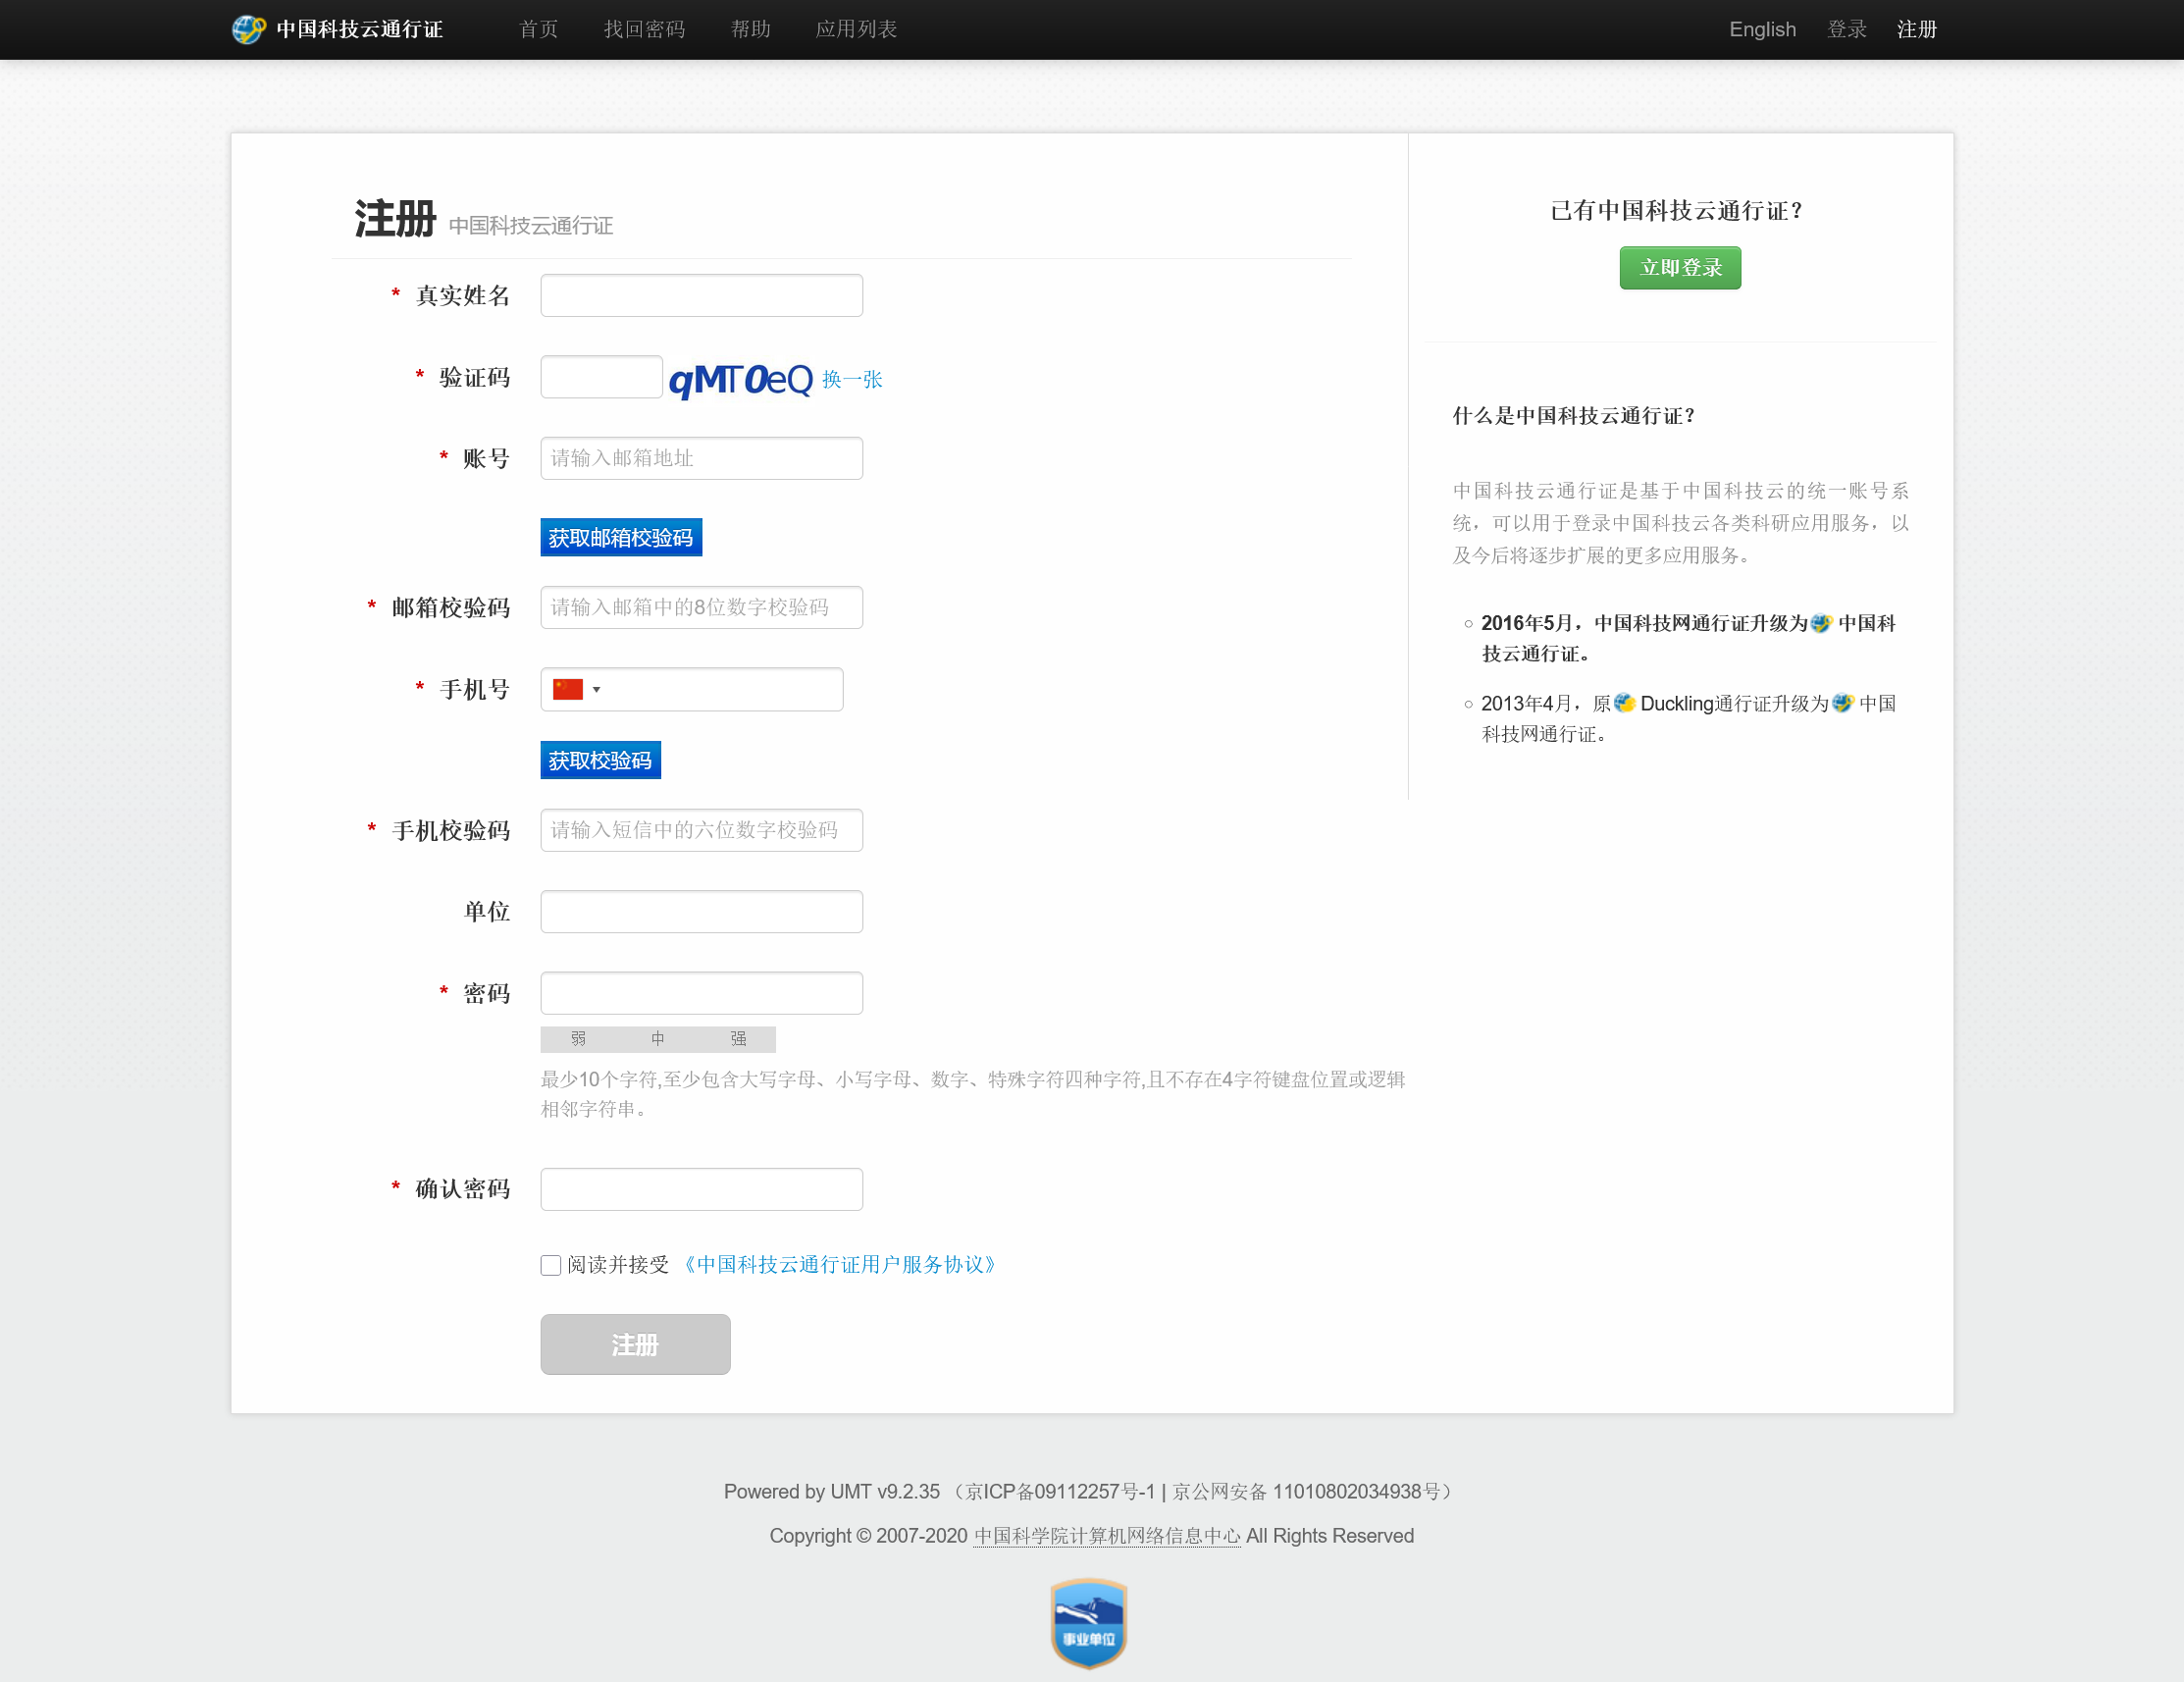Click the heading 什么是中国科技云通行证?
2184x1682 pixels.
[x=1573, y=416]
